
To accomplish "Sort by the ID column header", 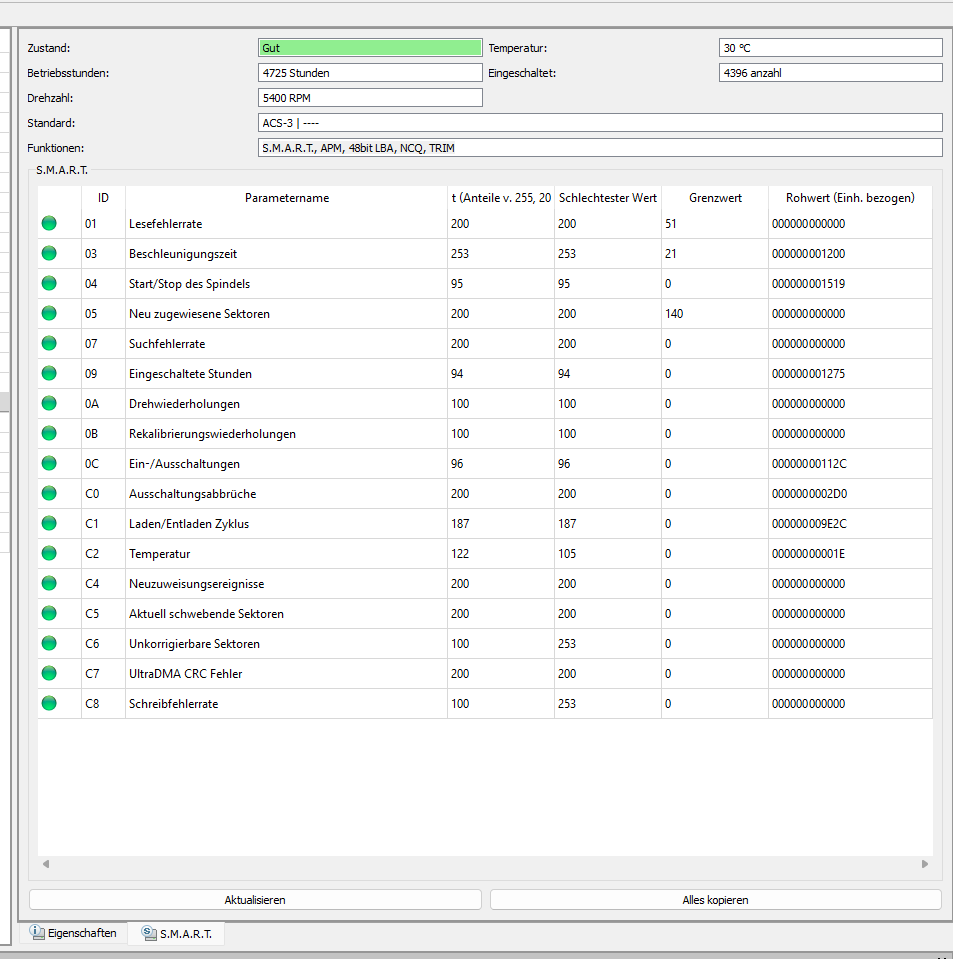I will [x=103, y=198].
